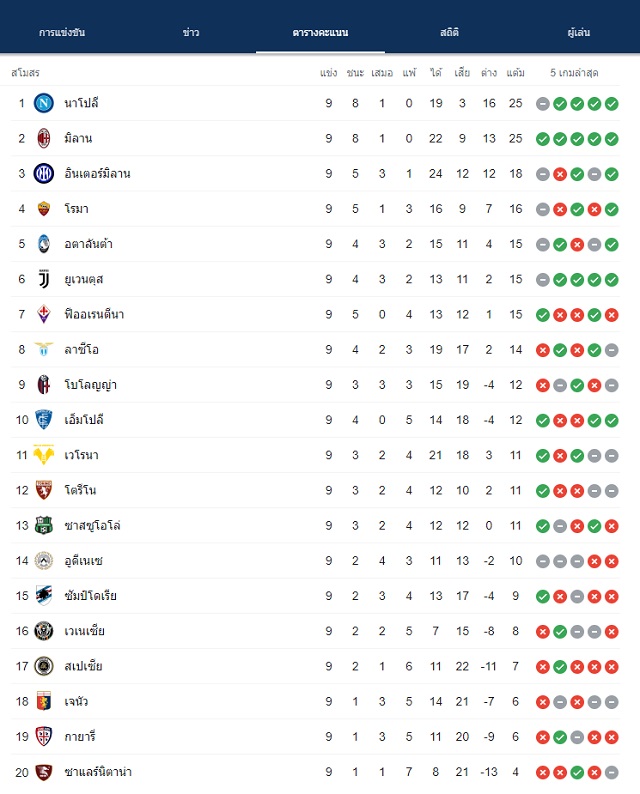Image resolution: width=640 pixels, height=794 pixels.
Task: Open the นาโปลี team name link
Action: point(81,103)
